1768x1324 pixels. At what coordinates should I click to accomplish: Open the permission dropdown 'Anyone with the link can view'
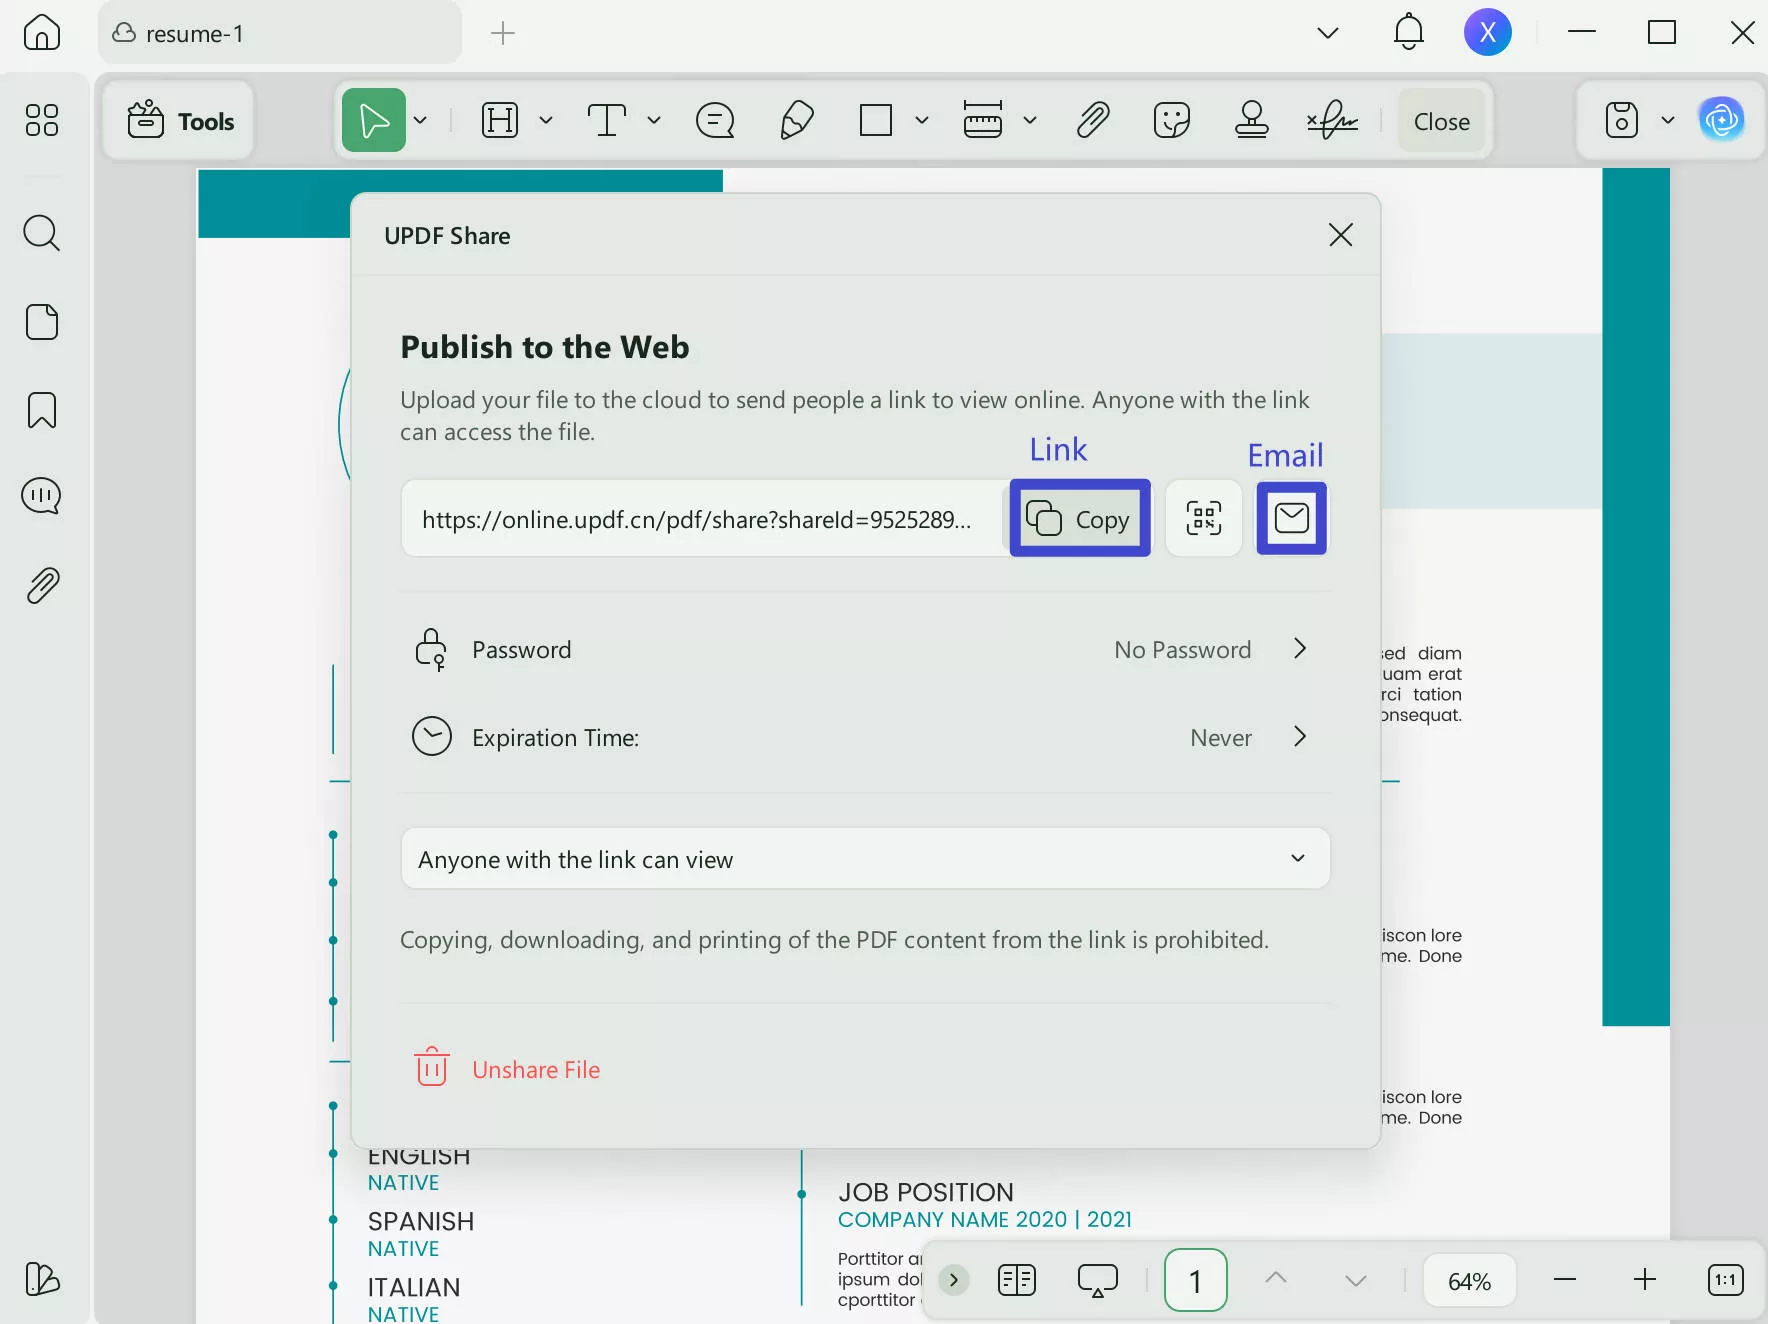click(866, 859)
